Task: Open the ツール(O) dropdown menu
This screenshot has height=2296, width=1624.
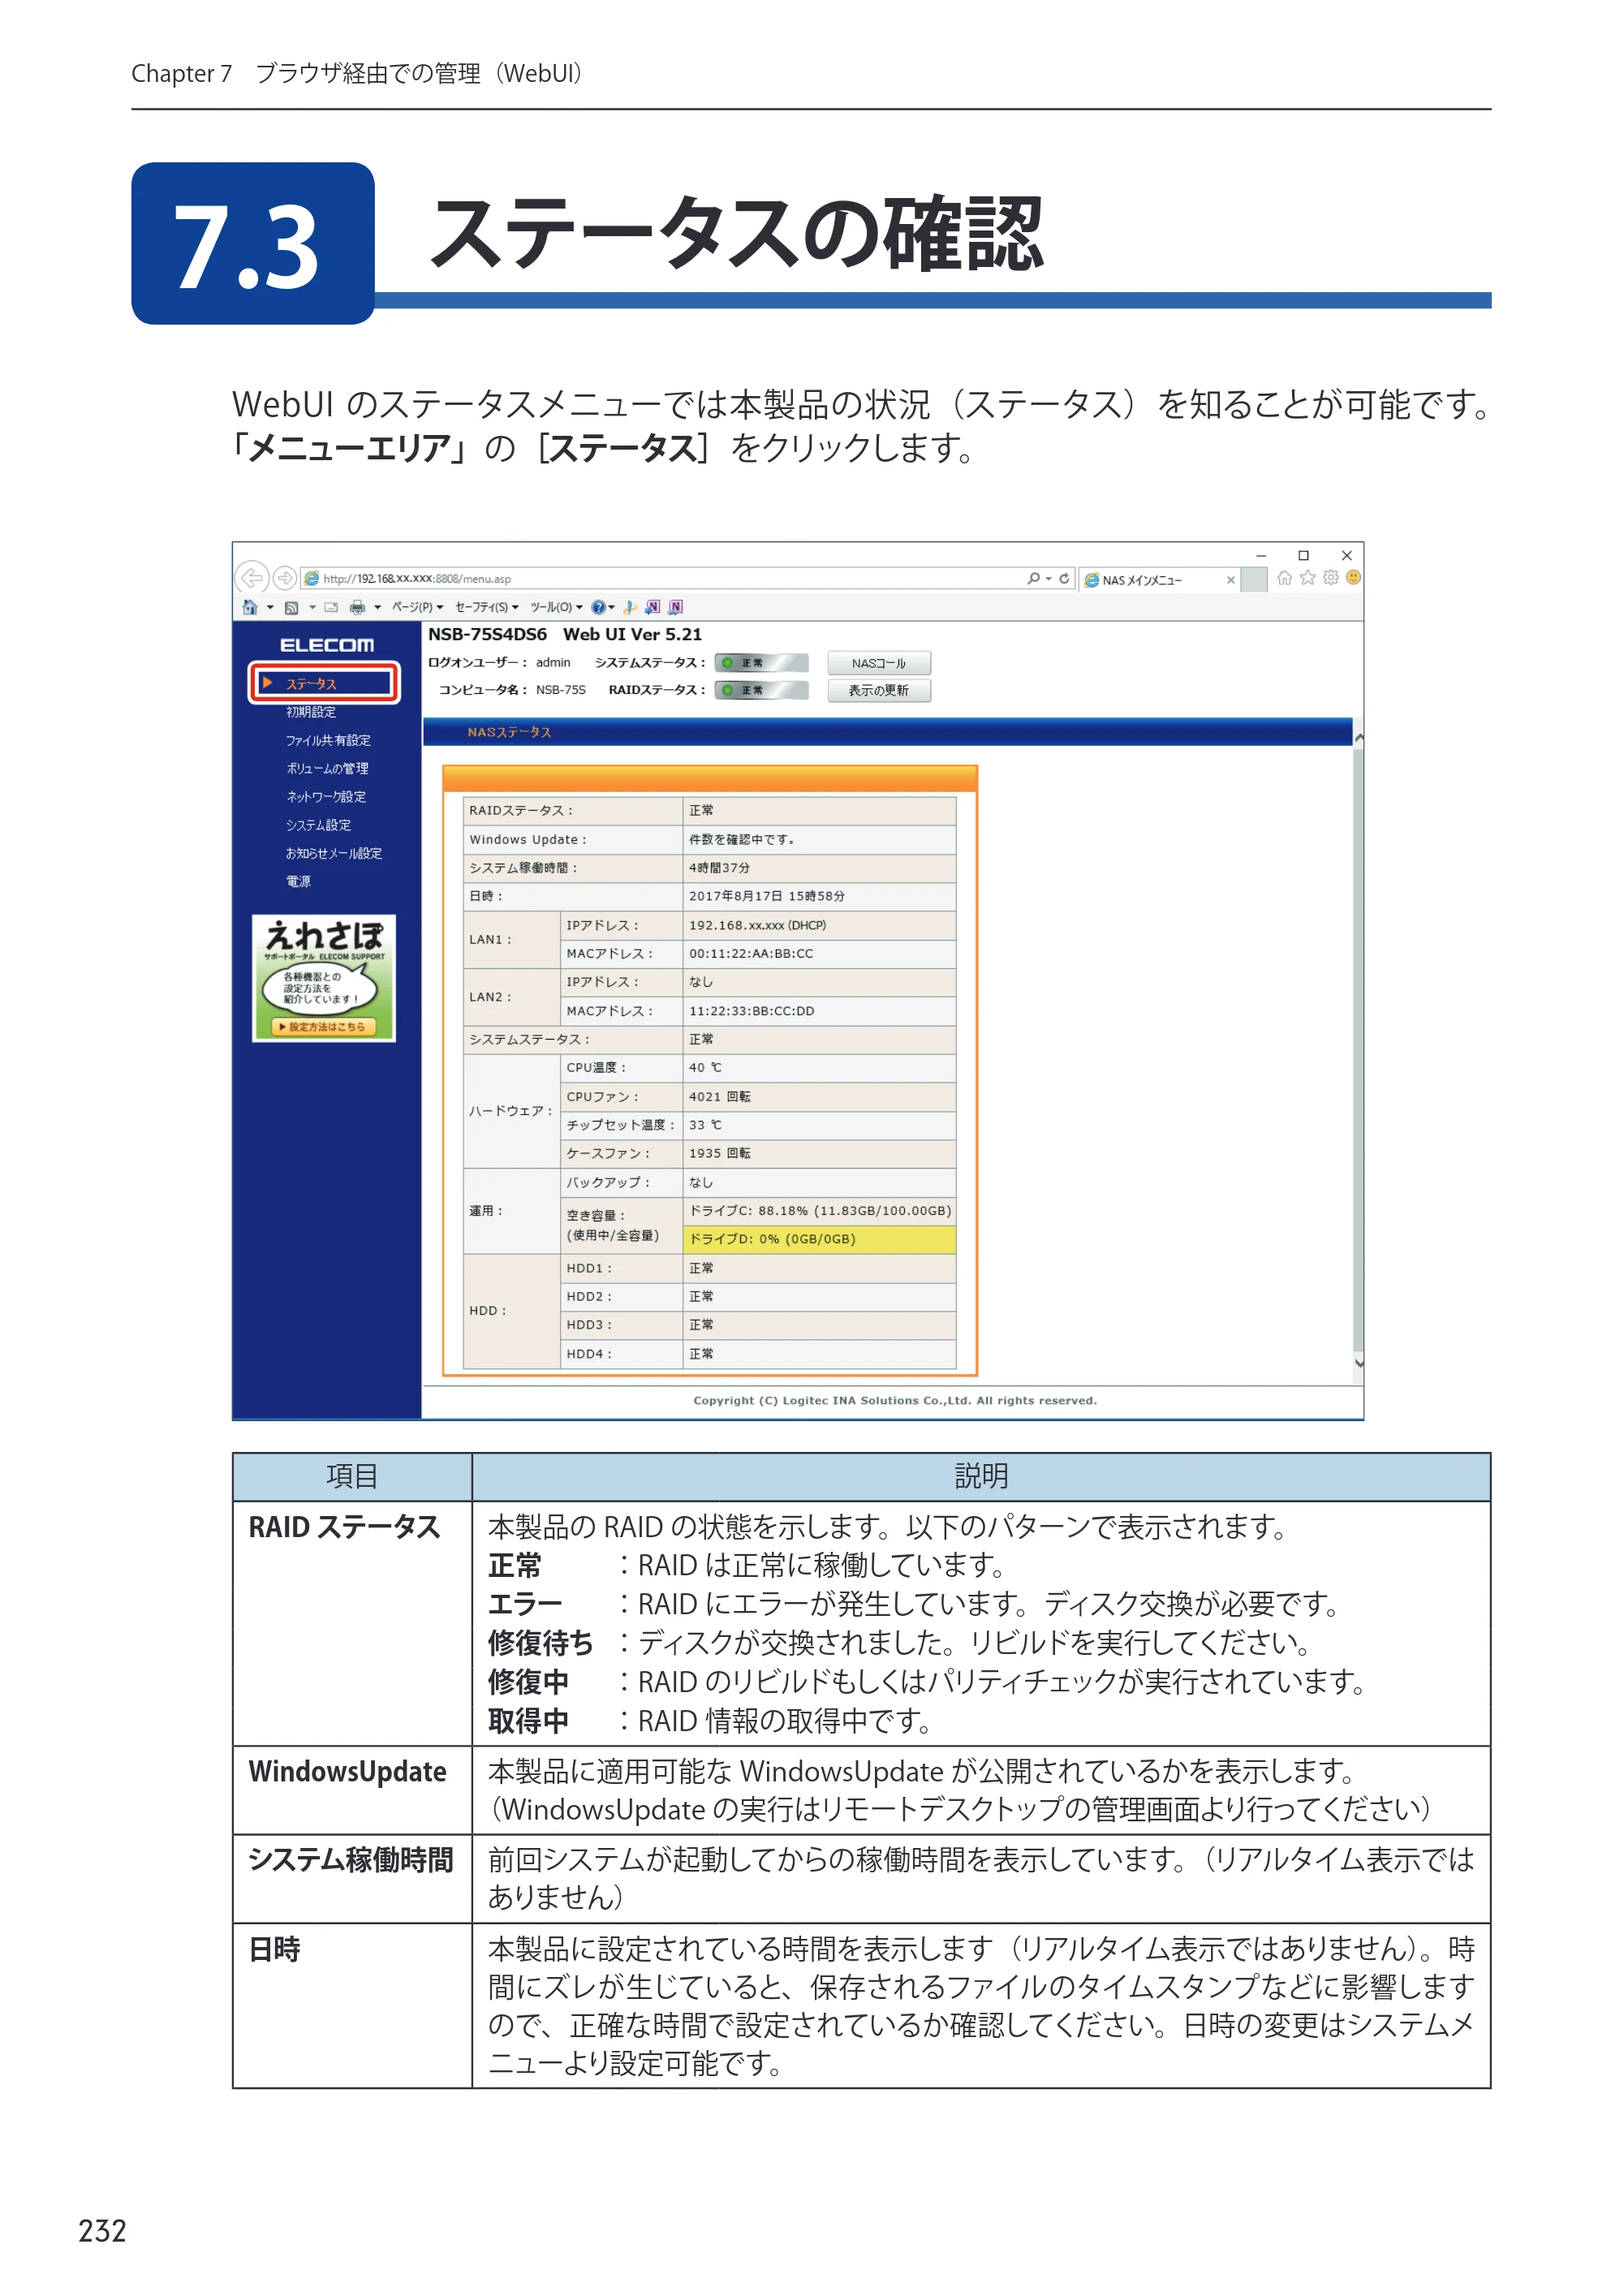Action: point(557,607)
